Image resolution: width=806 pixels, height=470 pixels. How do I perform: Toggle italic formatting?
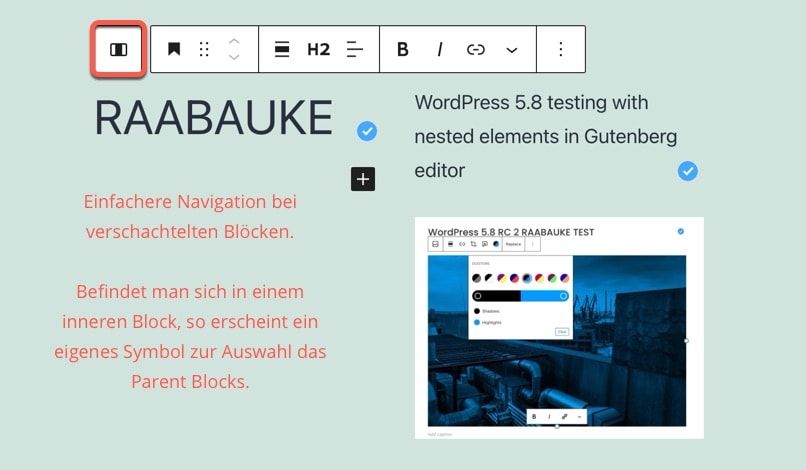[x=439, y=49]
